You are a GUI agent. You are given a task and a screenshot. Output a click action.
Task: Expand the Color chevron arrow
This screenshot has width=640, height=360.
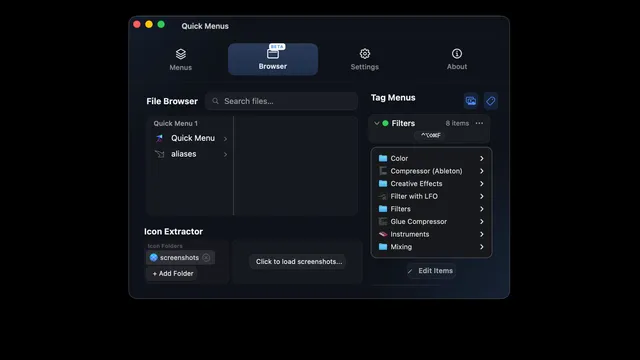(x=482, y=158)
